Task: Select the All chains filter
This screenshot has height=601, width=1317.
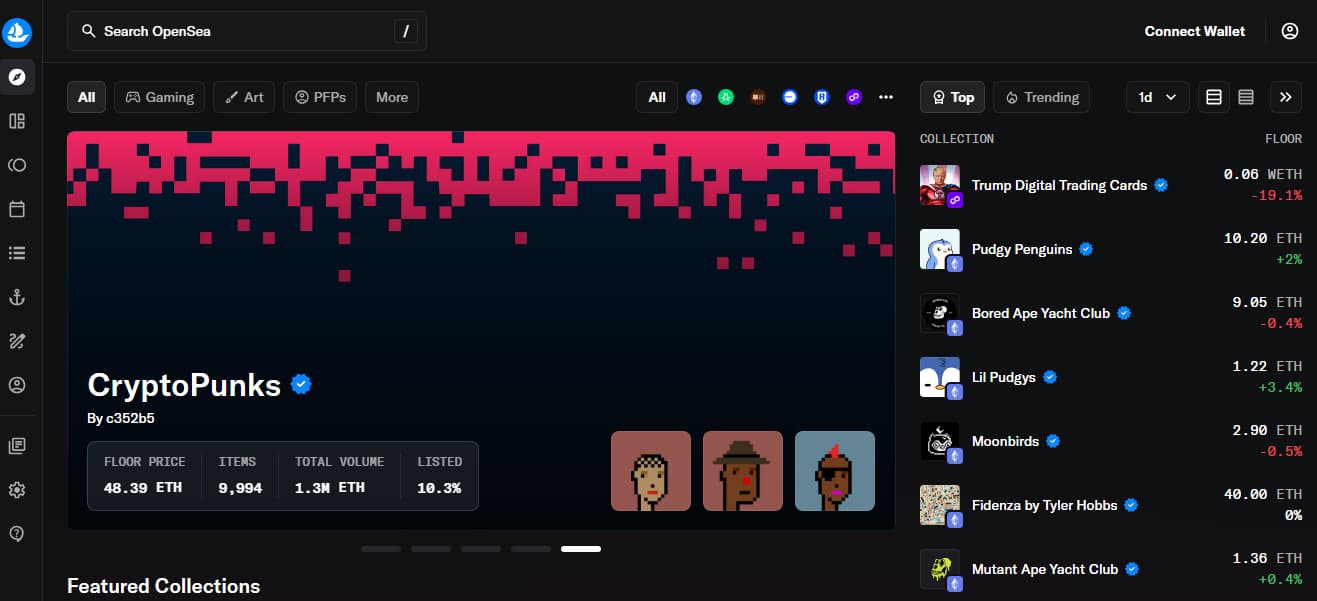Action: pos(657,97)
